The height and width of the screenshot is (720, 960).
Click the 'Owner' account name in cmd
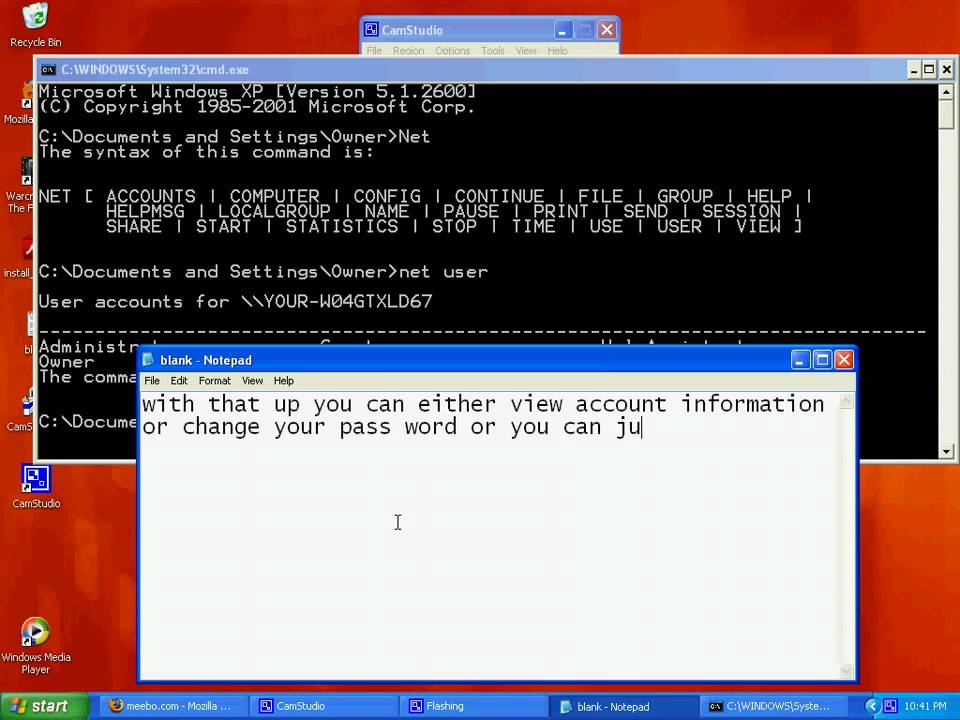pos(66,362)
